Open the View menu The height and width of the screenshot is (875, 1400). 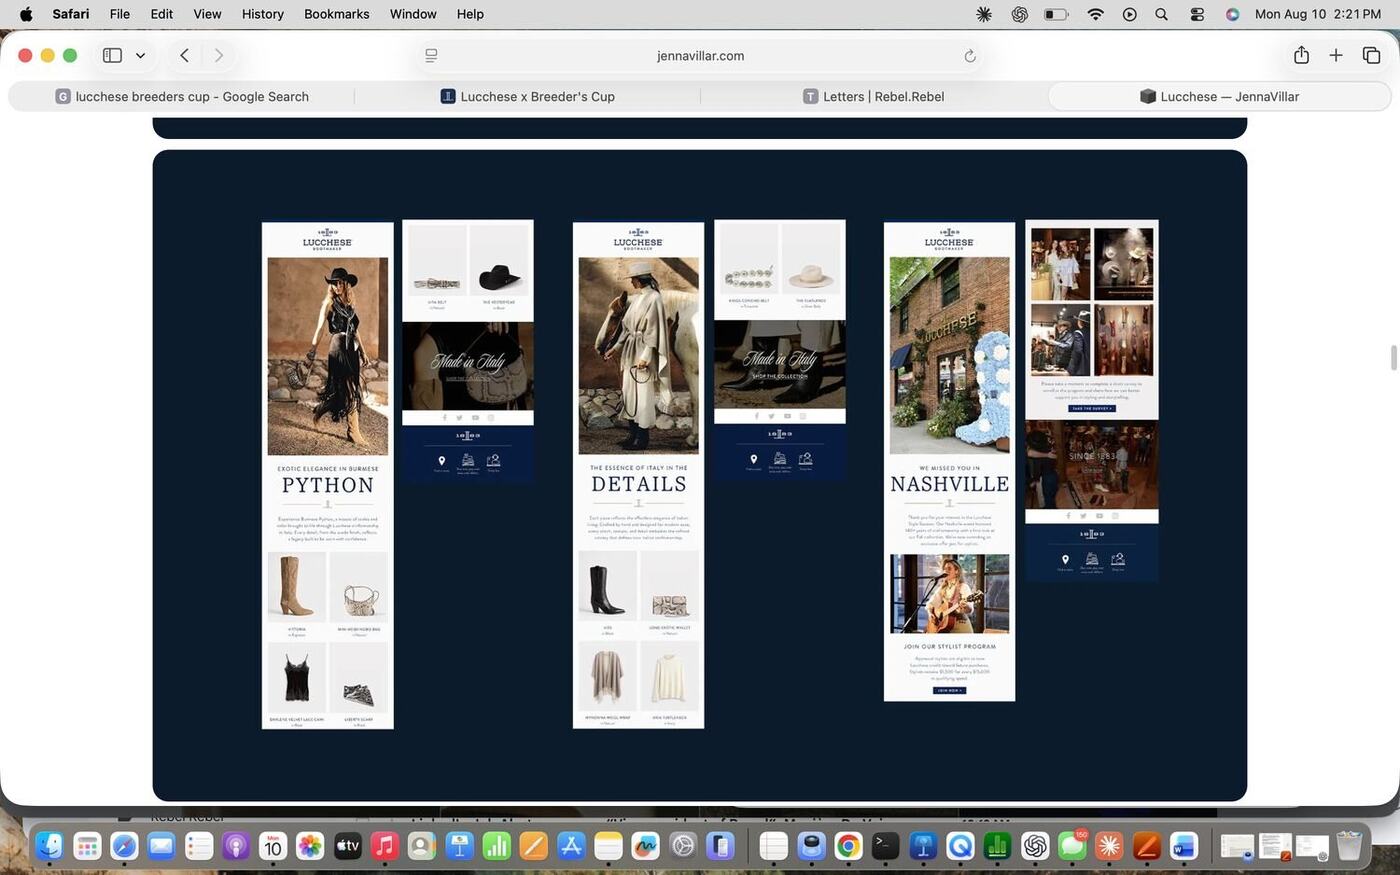[x=207, y=14]
